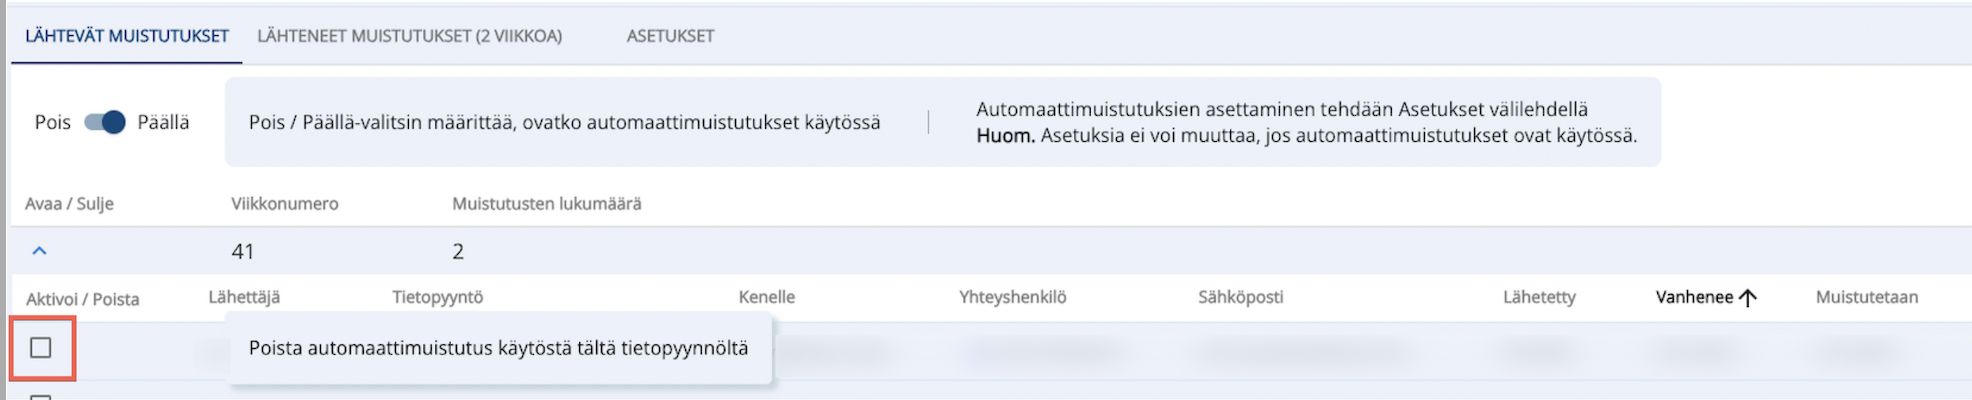Click the Yhteyshenkilö column header

pyautogui.click(x=1013, y=297)
